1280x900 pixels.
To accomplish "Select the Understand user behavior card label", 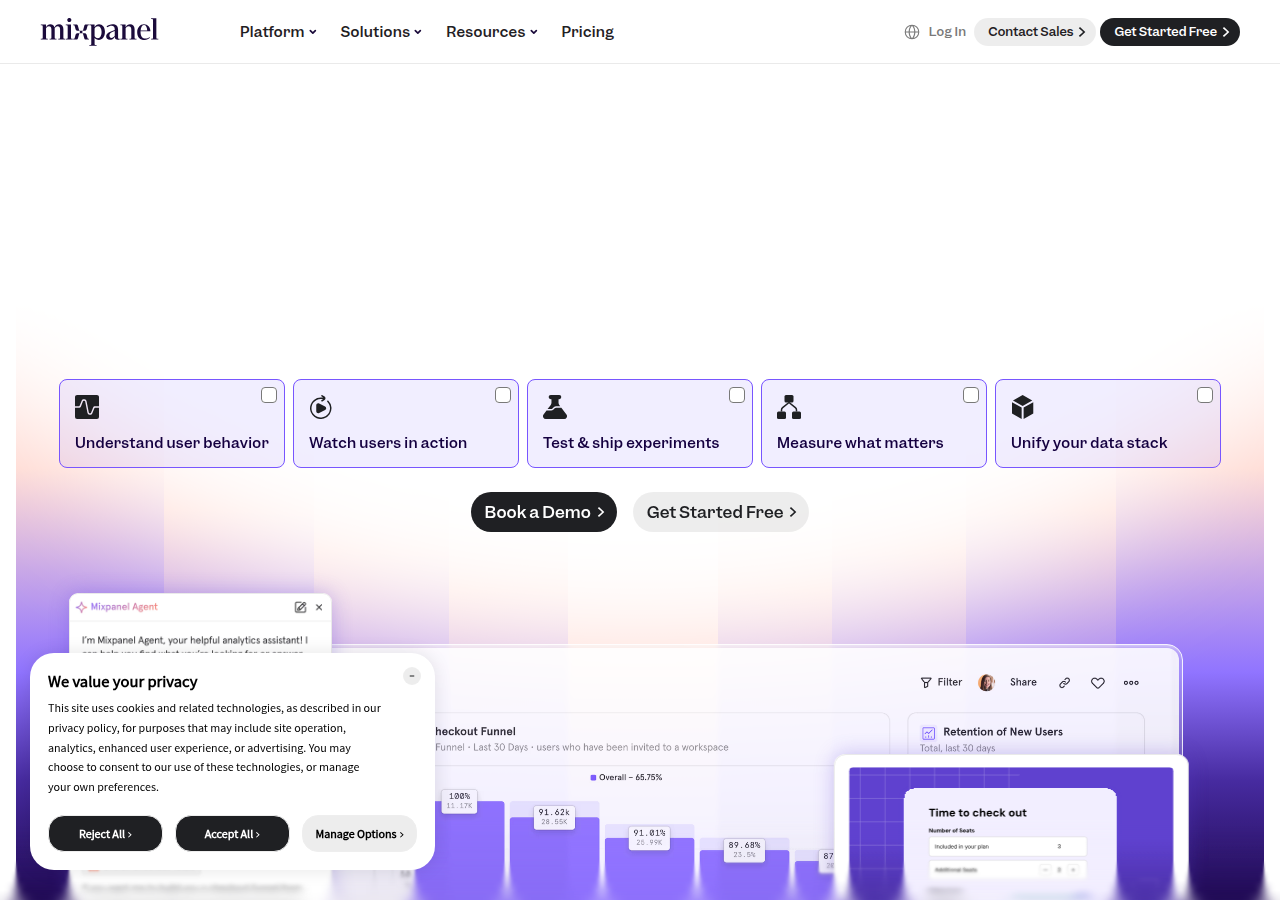I will (172, 443).
